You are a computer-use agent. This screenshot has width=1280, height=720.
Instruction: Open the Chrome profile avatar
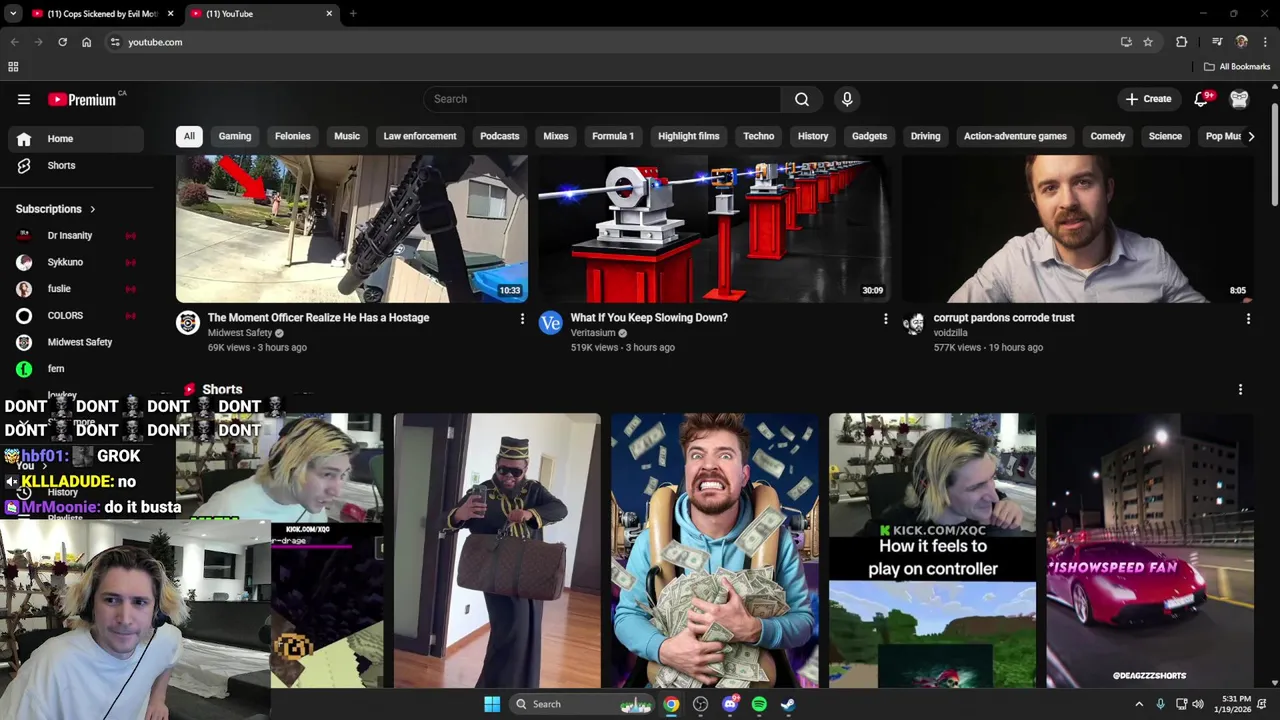1242,42
